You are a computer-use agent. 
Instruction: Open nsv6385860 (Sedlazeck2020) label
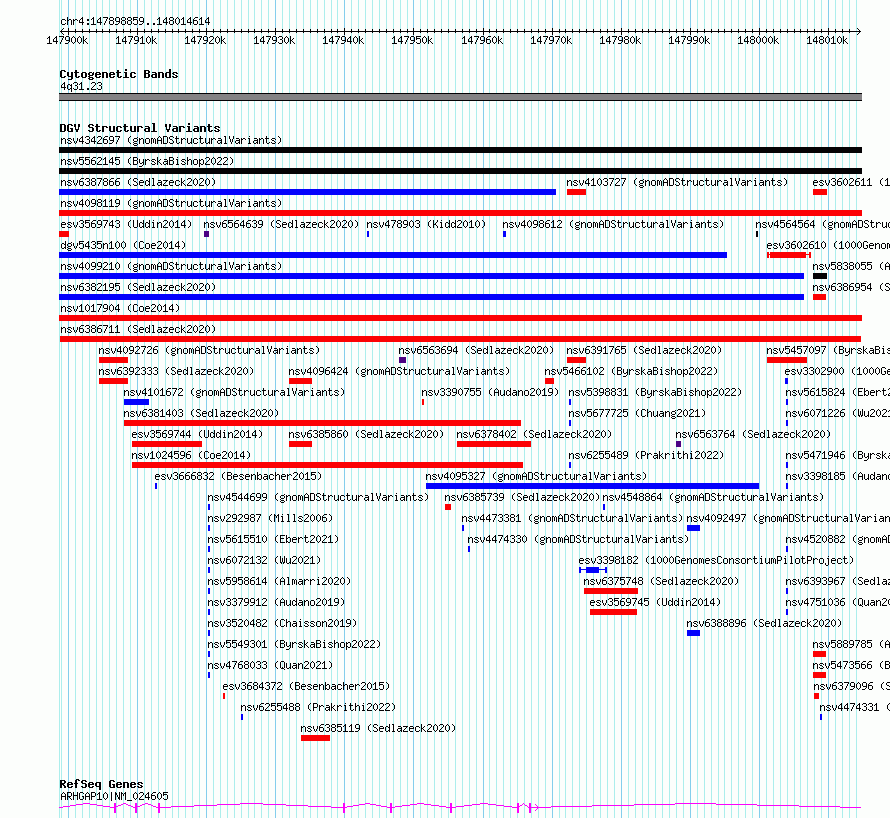click(x=366, y=434)
